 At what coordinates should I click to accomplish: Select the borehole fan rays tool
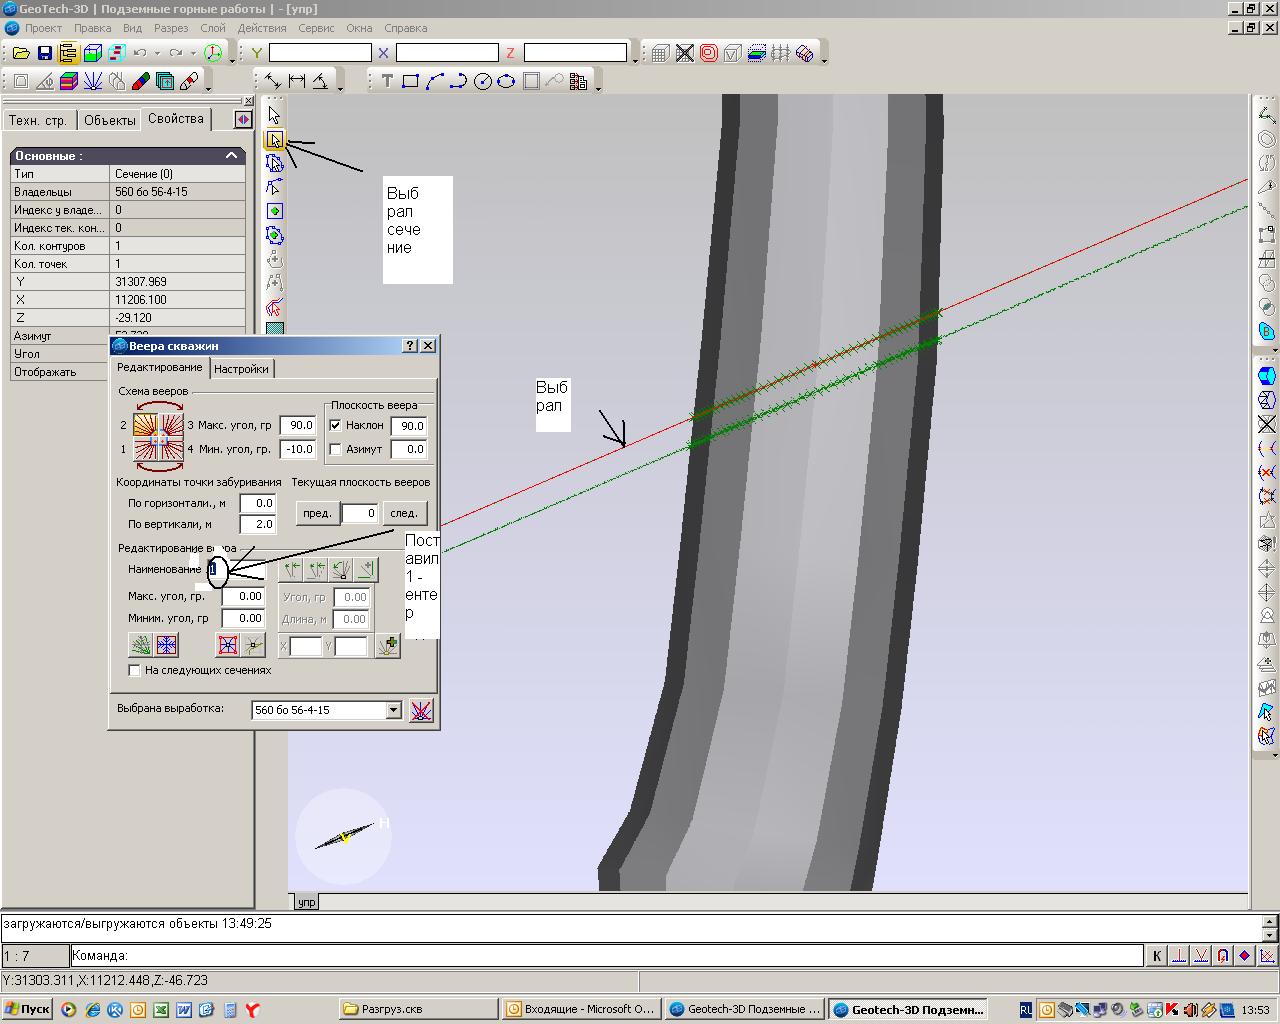point(93,81)
